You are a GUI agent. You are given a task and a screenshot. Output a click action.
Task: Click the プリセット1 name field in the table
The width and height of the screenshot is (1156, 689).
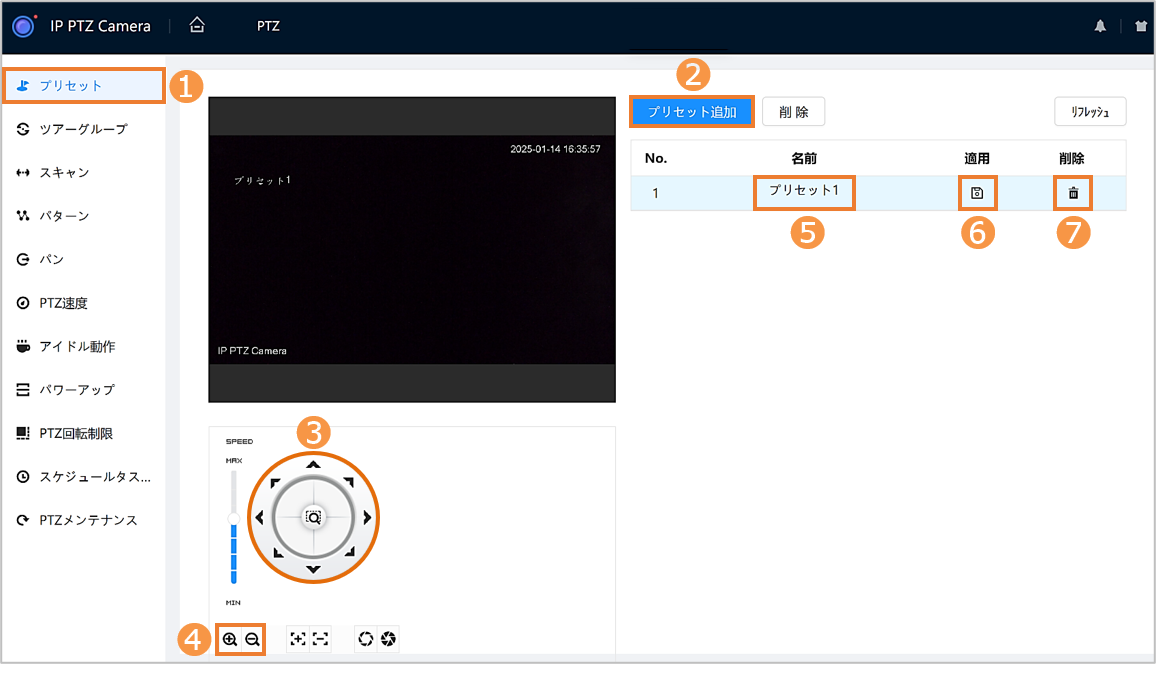(x=804, y=191)
